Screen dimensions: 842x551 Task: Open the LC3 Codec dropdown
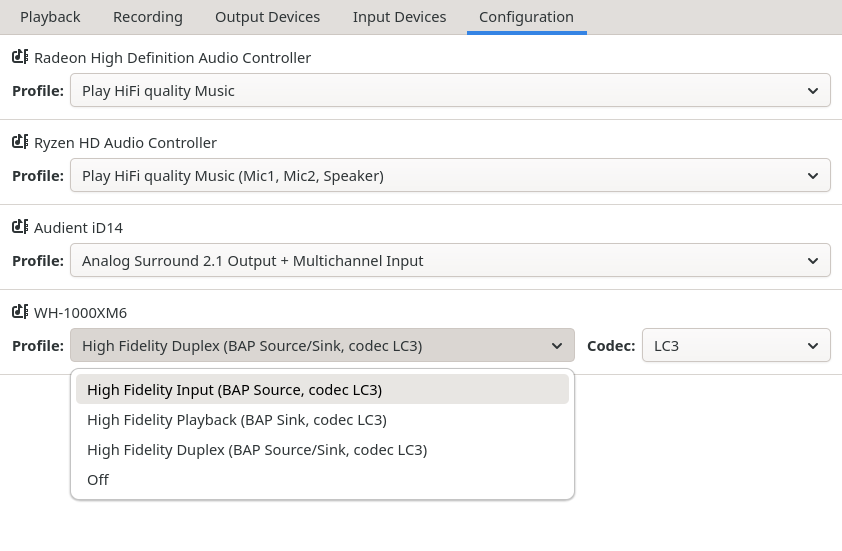[x=736, y=345]
